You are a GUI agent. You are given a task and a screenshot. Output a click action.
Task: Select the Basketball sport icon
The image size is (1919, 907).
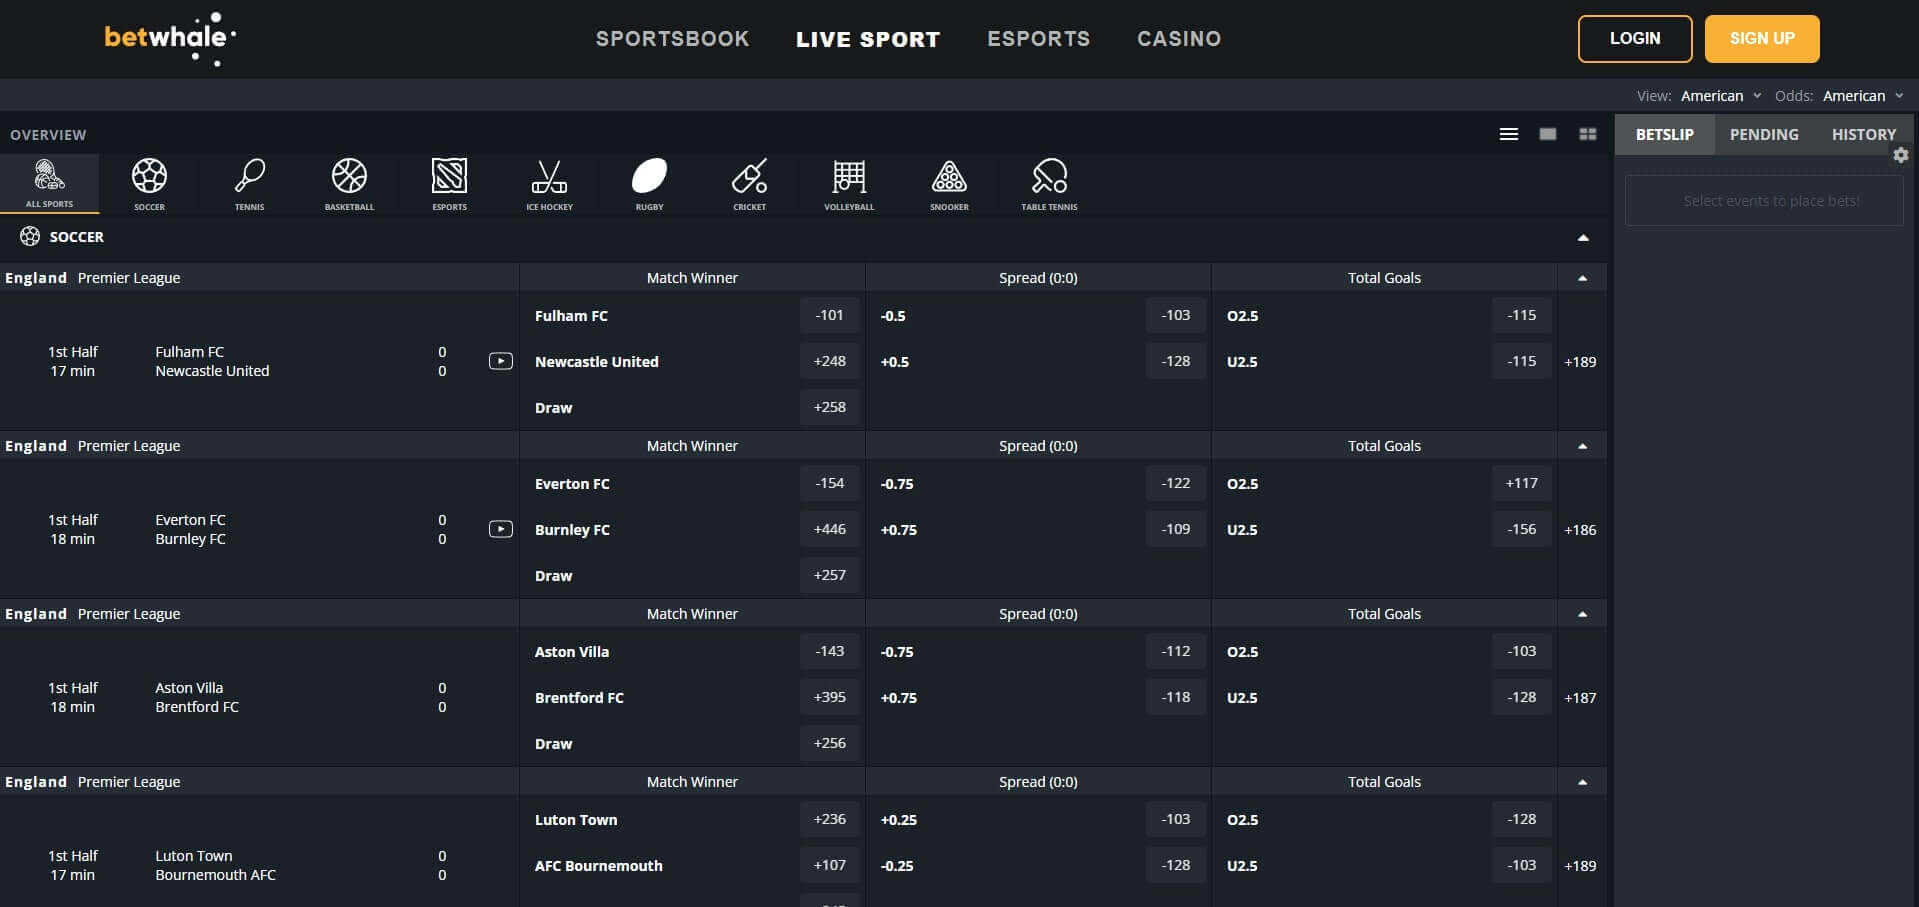[349, 183]
